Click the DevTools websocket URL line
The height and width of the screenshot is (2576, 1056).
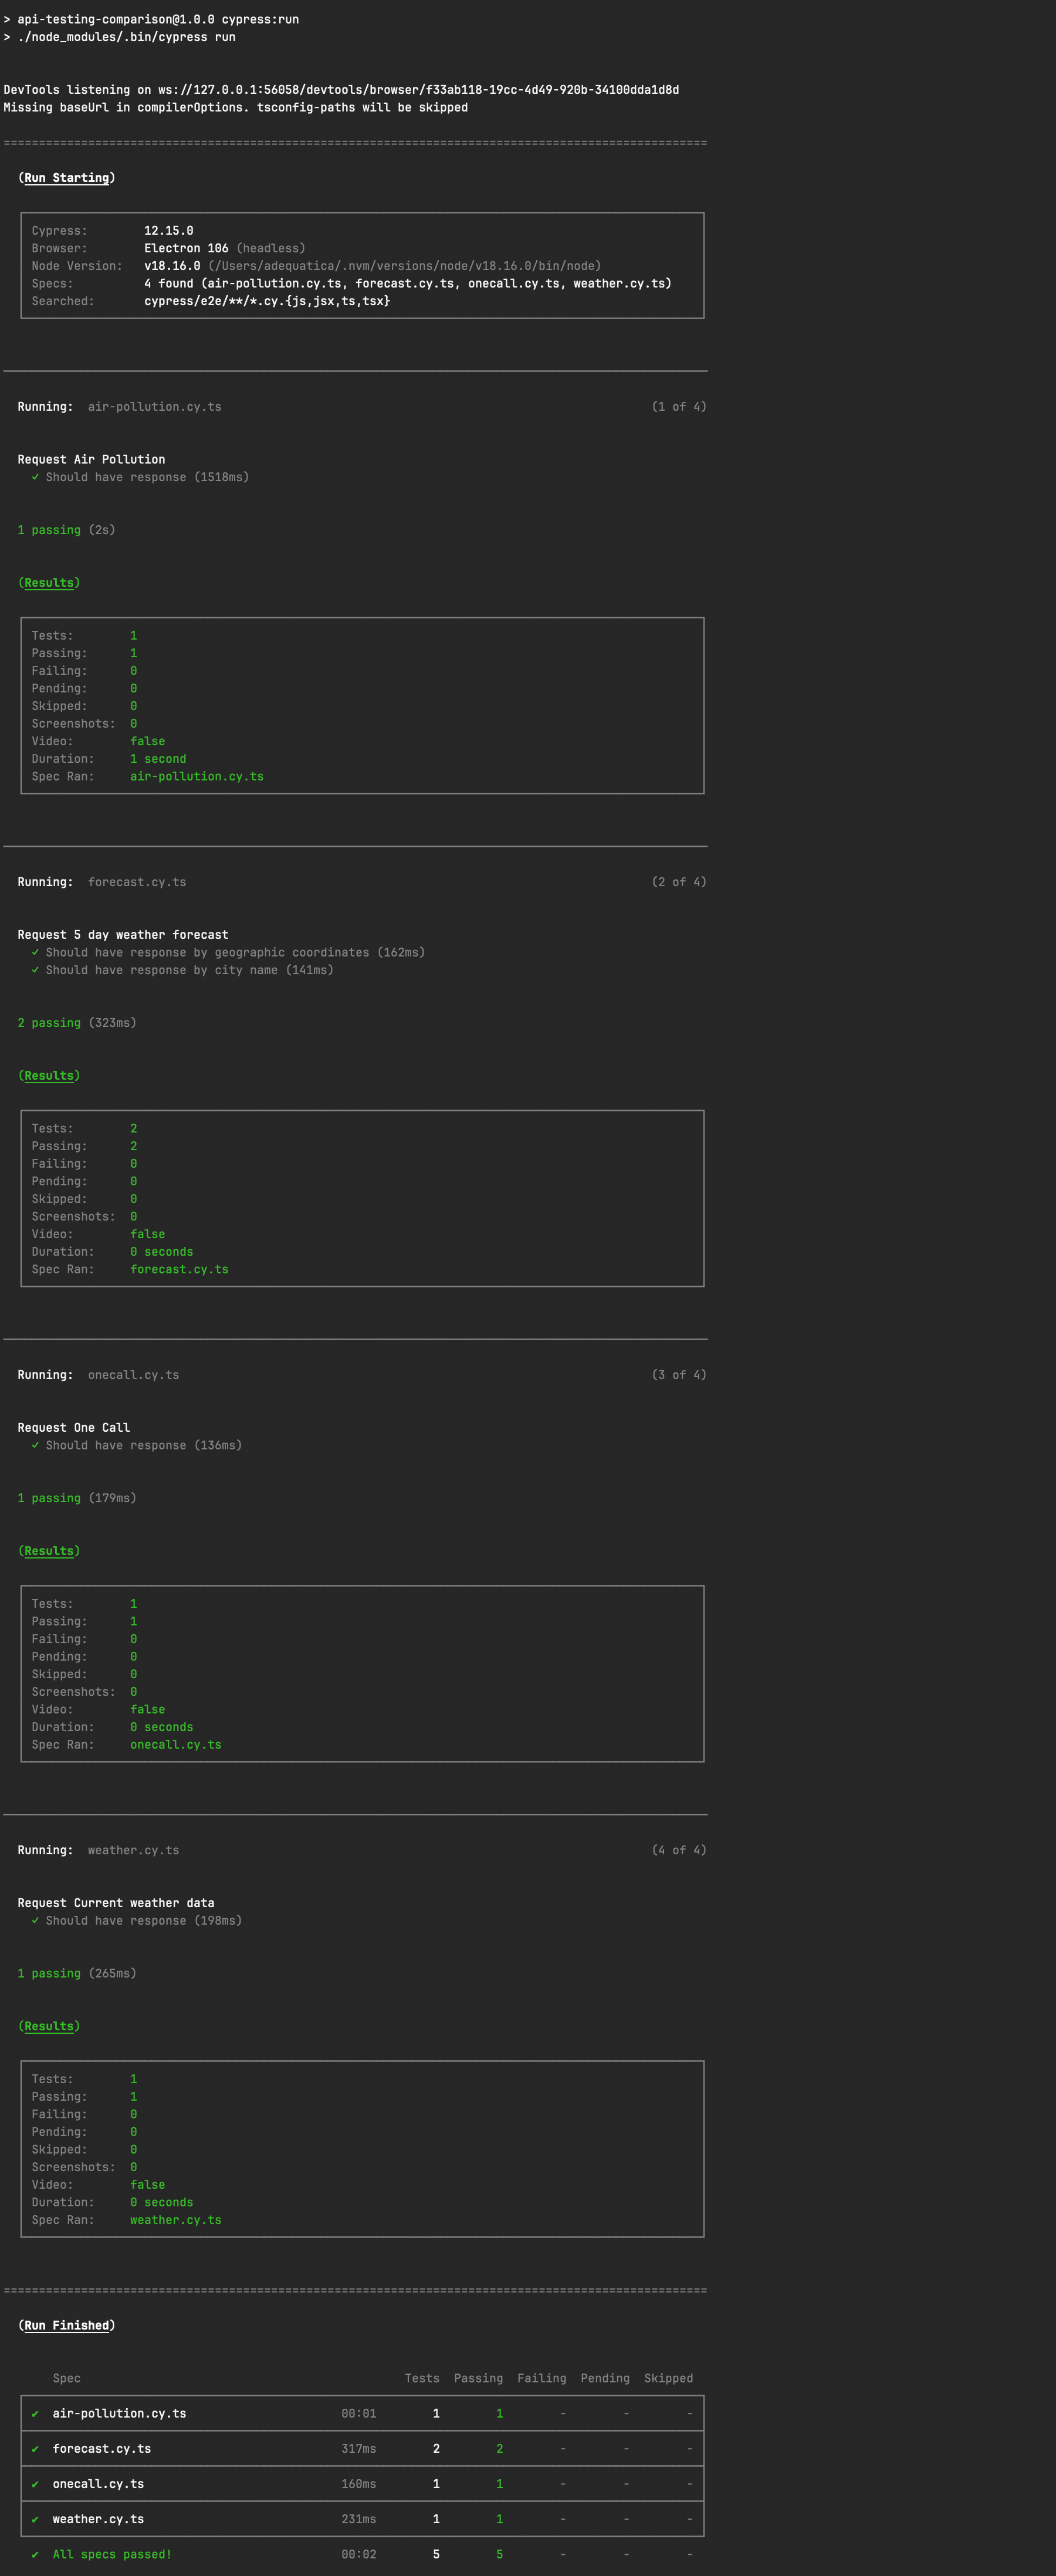[341, 90]
